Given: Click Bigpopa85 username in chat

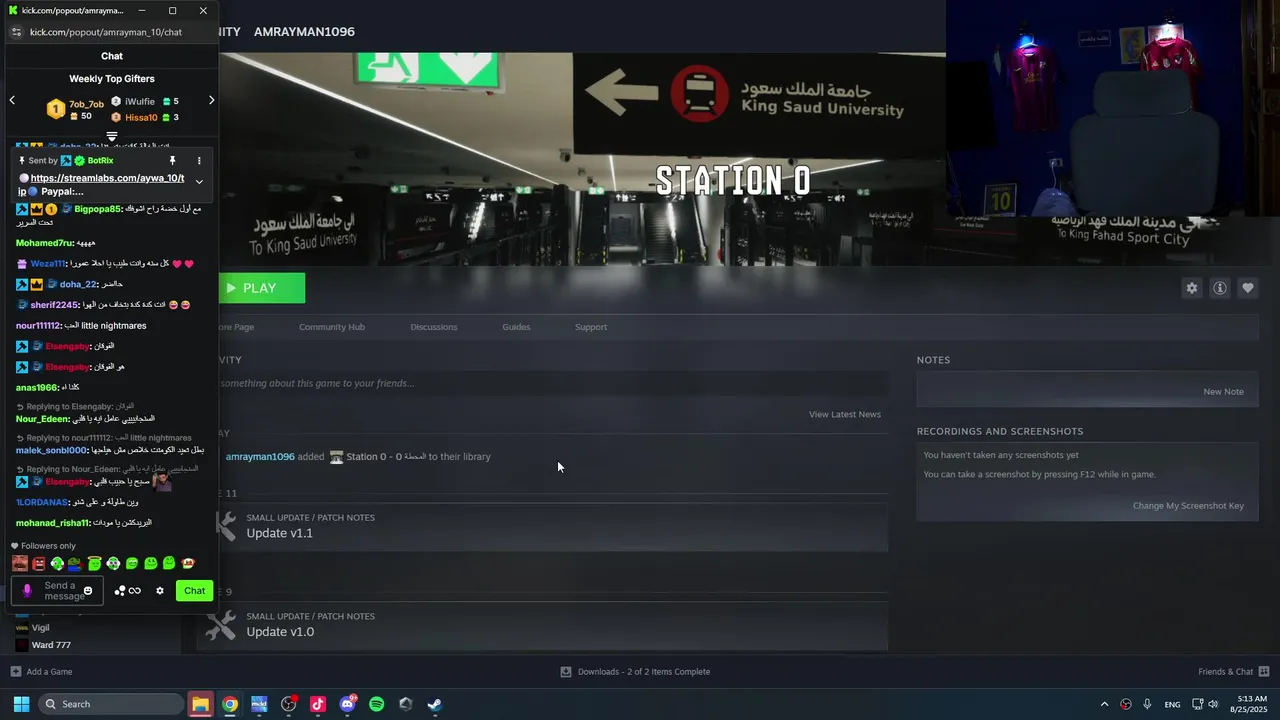Looking at the screenshot, I should tap(97, 209).
